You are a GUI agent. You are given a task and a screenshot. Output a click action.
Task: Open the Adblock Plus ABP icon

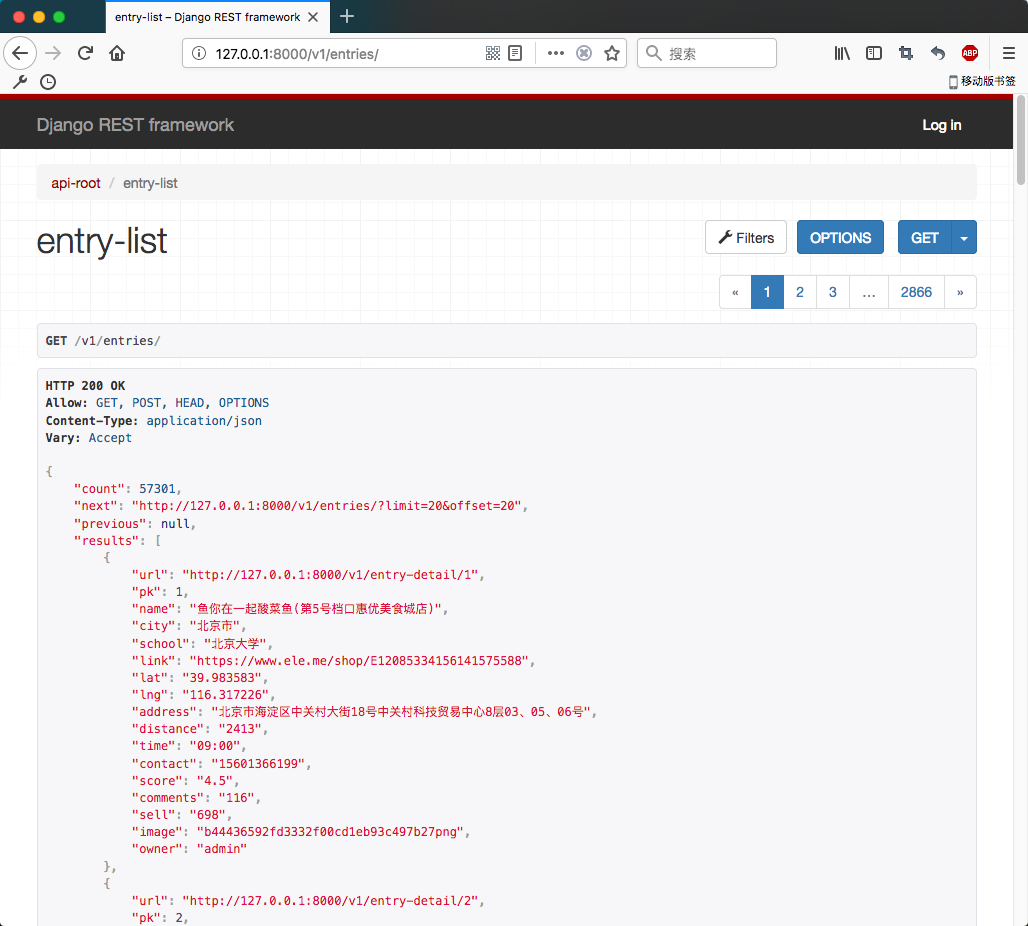(970, 53)
